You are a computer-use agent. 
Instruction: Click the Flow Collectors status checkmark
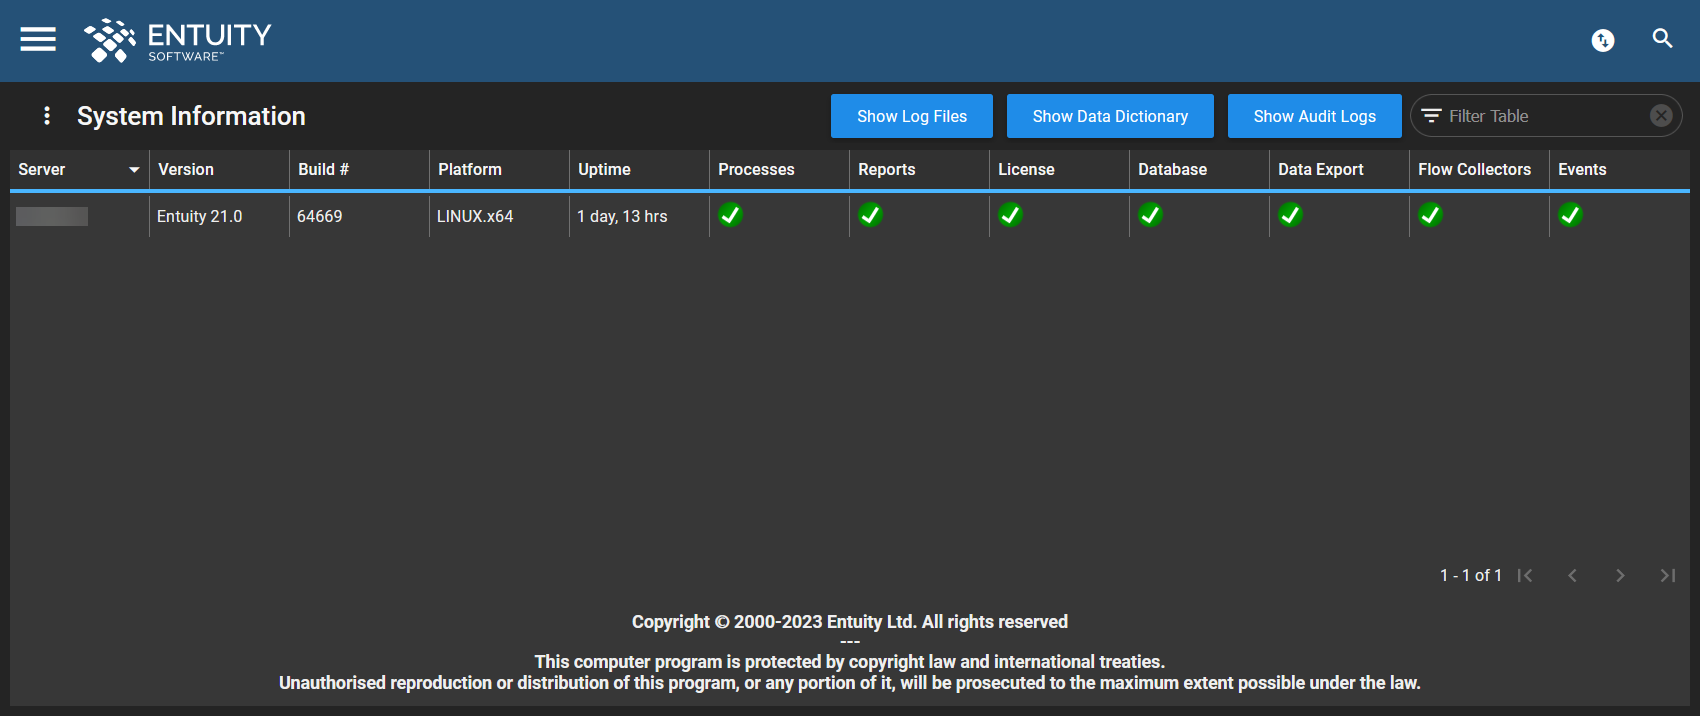coord(1431,215)
